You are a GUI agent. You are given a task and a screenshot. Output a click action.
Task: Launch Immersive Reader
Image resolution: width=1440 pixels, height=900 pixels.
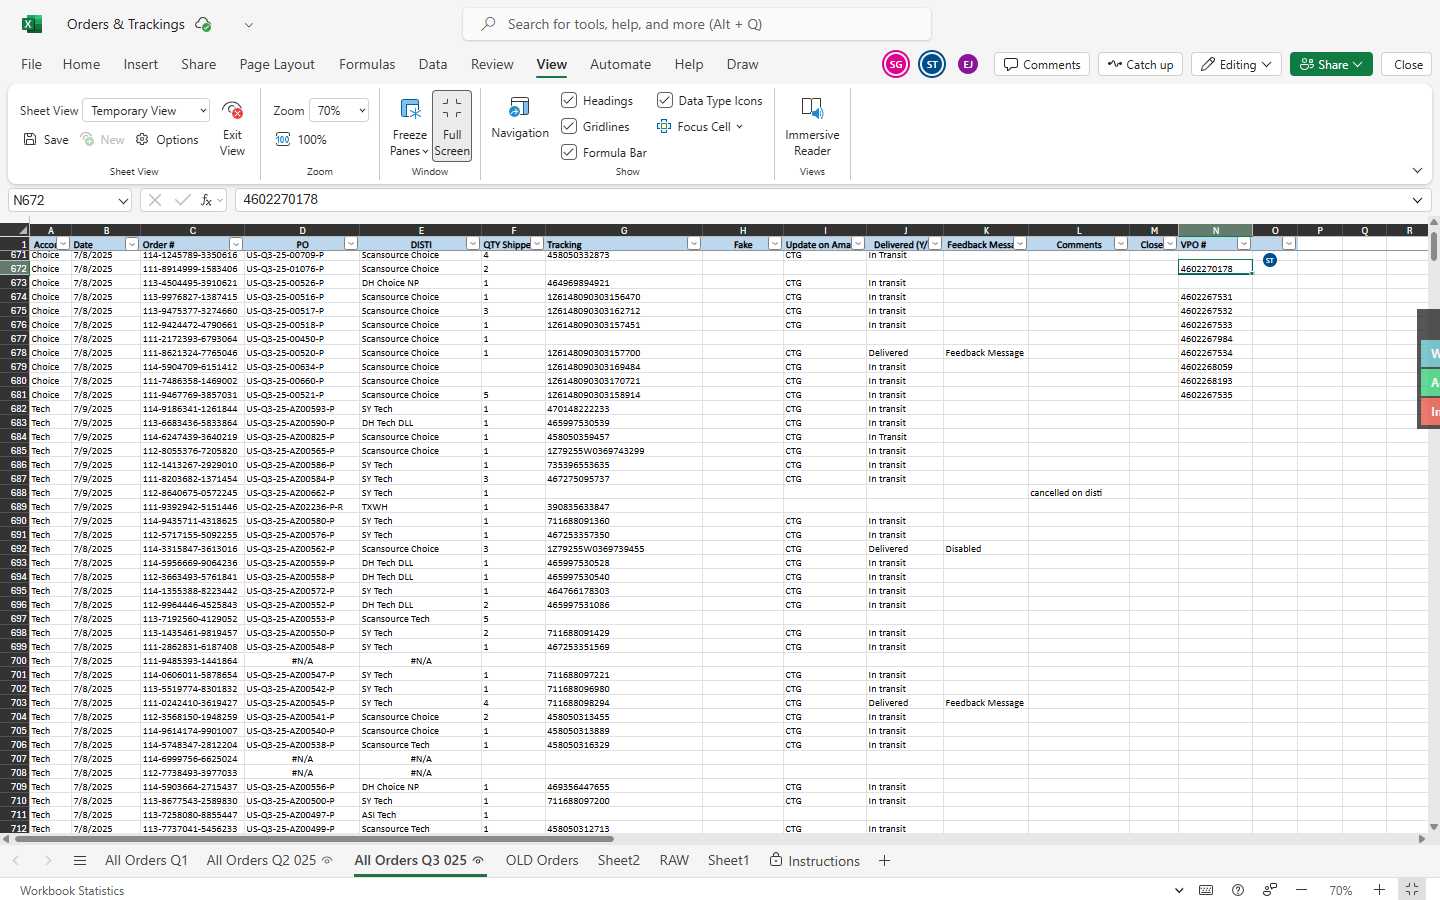pos(812,126)
